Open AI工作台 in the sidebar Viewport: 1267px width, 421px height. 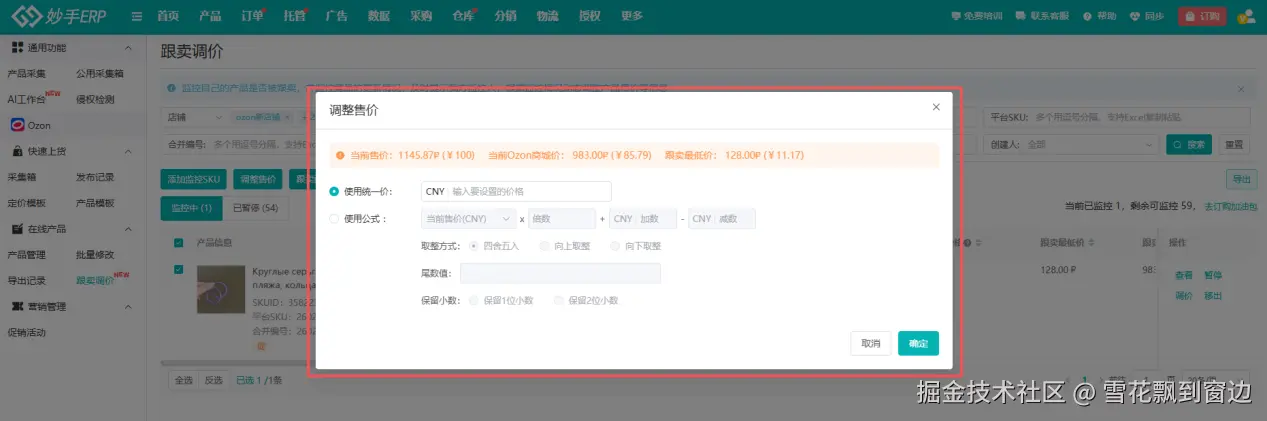click(27, 99)
